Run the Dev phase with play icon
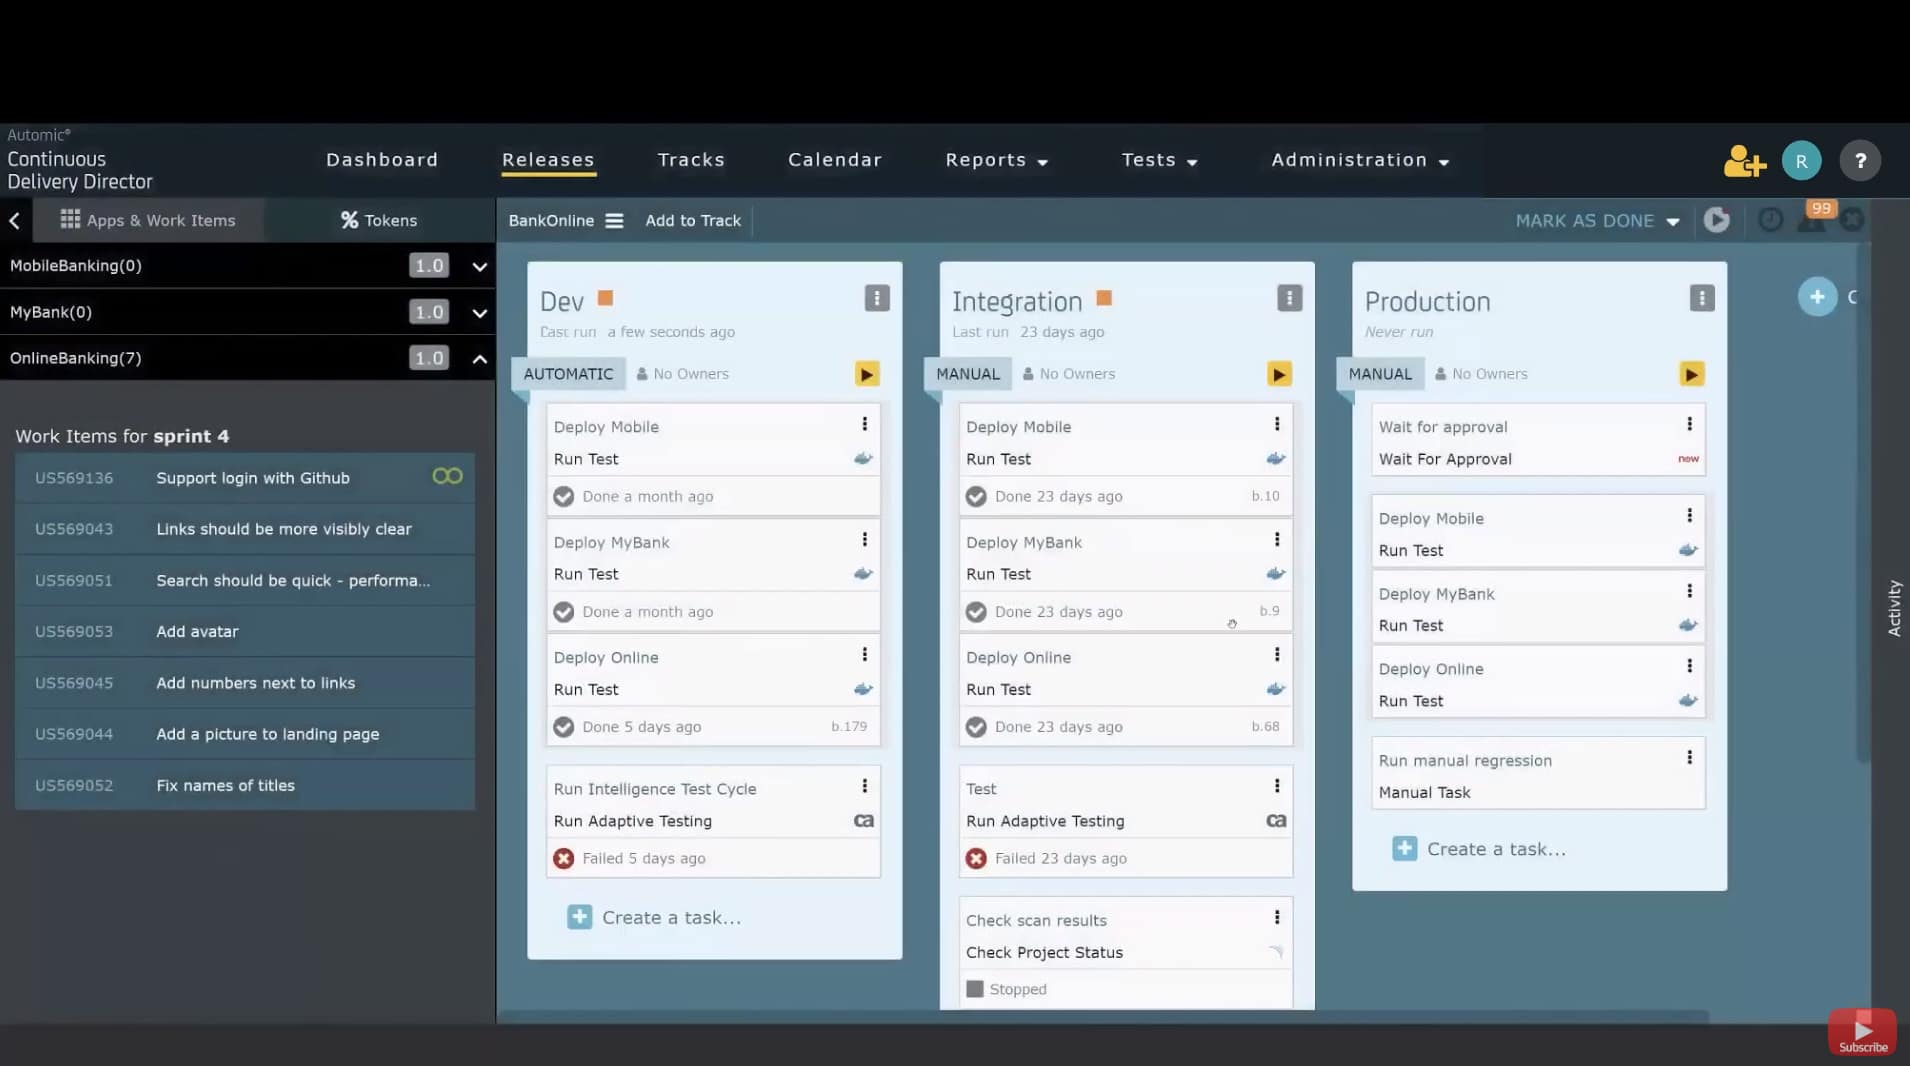The image size is (1910, 1066). (866, 374)
